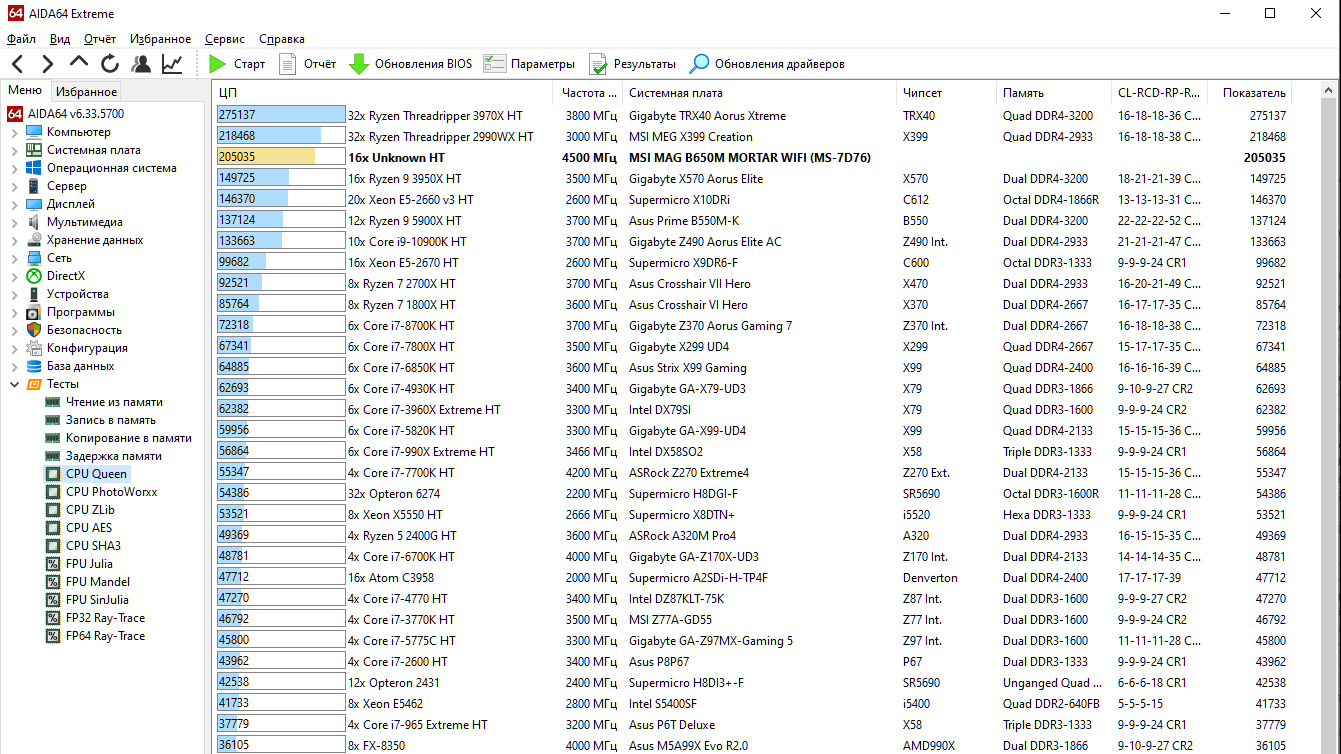Expand the Мультимедиа tree node
Screen dimensions: 1341x754
coord(14,222)
